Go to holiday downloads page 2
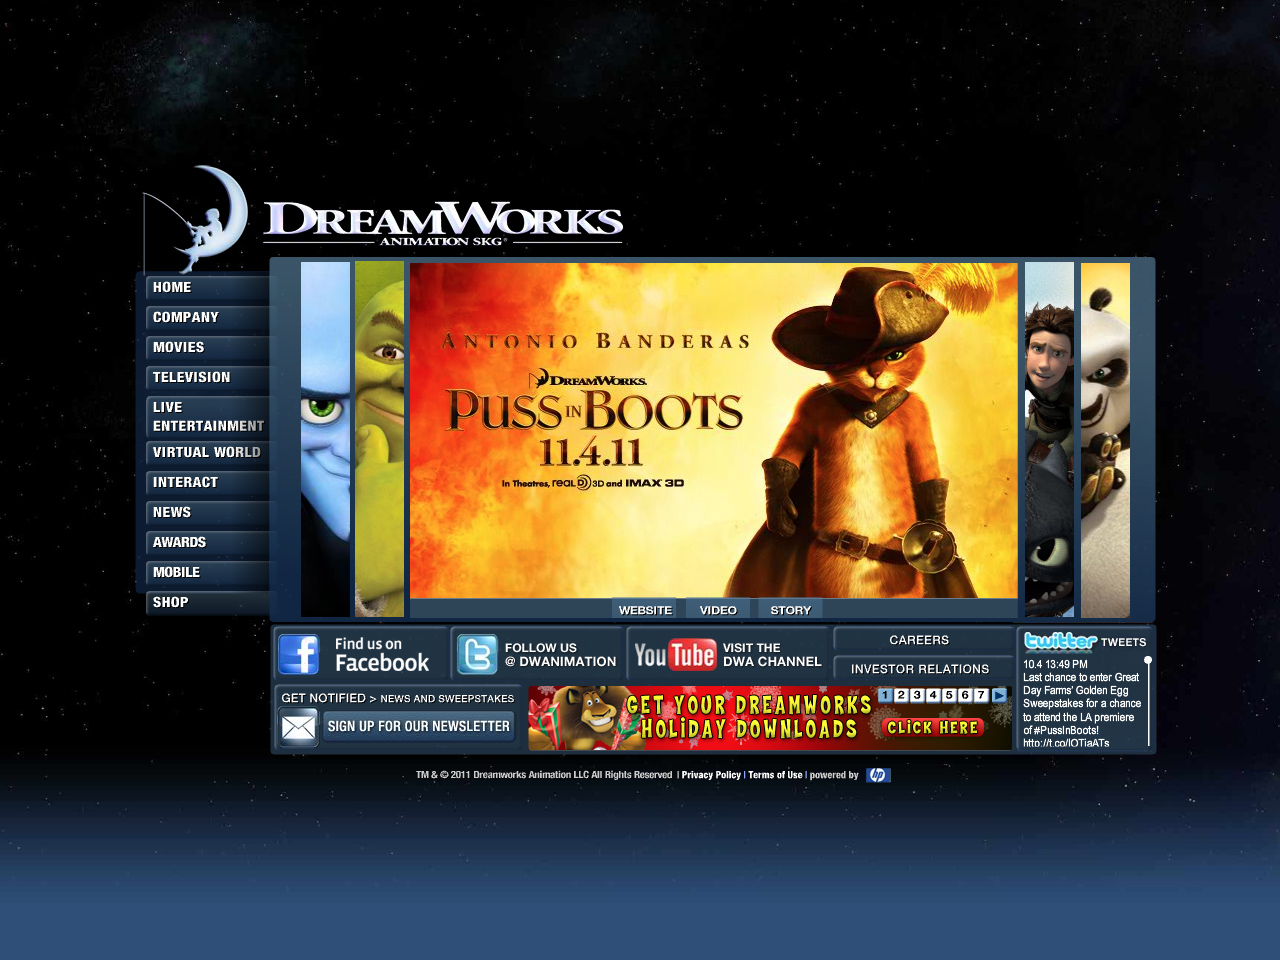The width and height of the screenshot is (1280, 960). coord(901,695)
